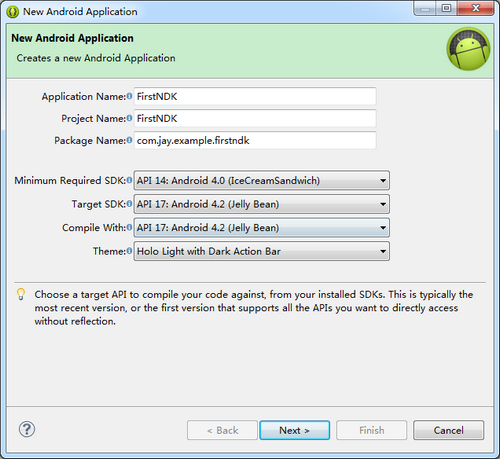The width and height of the screenshot is (500, 459).
Task: Click info icon next to Minimum Required SDK
Action: point(129,180)
